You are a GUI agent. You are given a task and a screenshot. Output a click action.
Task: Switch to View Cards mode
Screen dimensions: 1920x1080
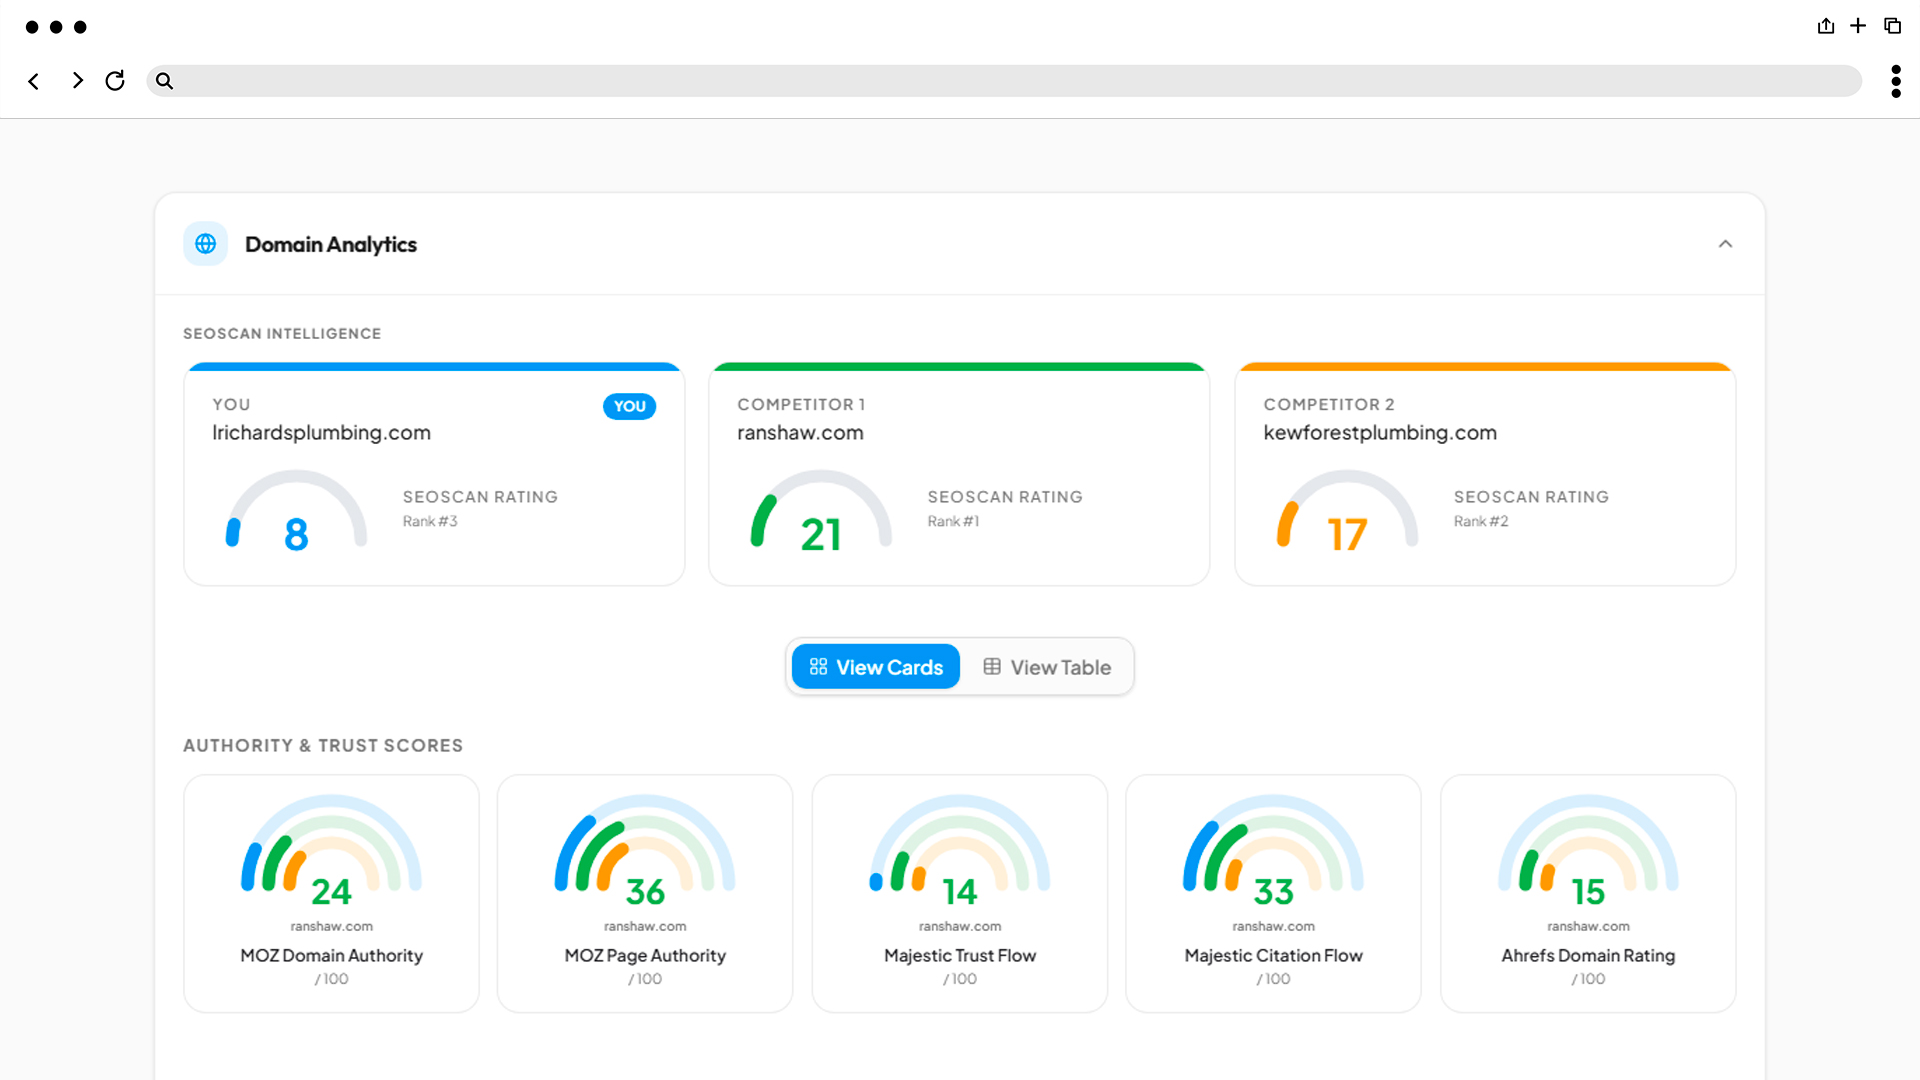pos(876,667)
